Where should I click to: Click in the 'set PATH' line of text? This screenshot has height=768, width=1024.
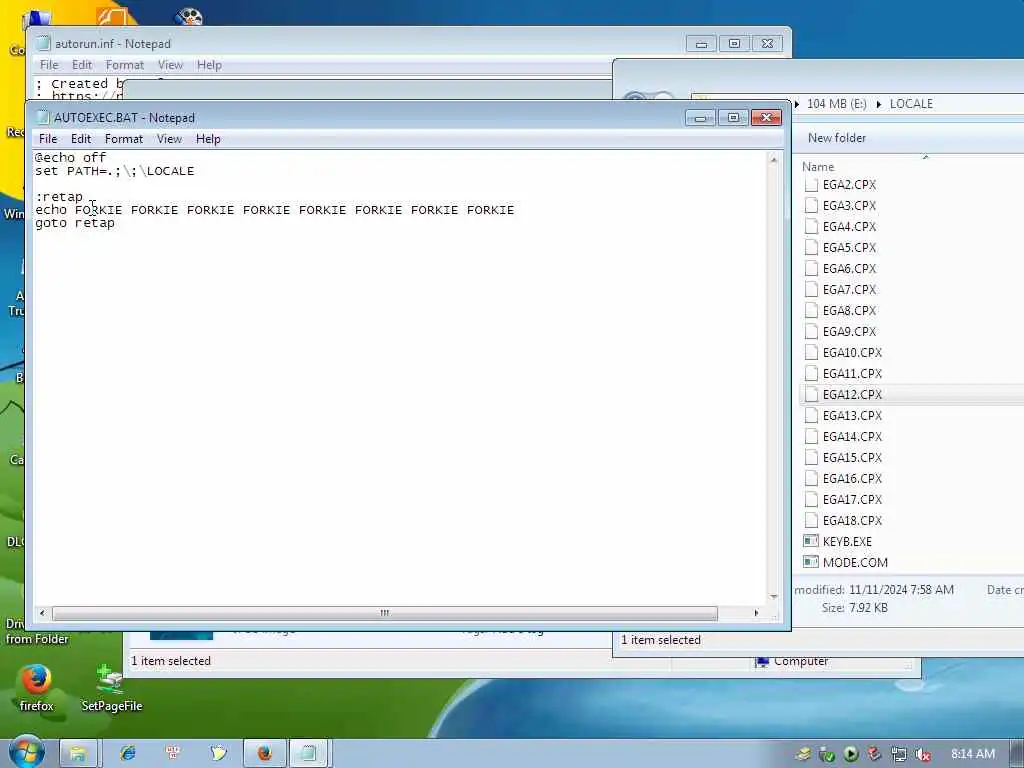tap(114, 171)
